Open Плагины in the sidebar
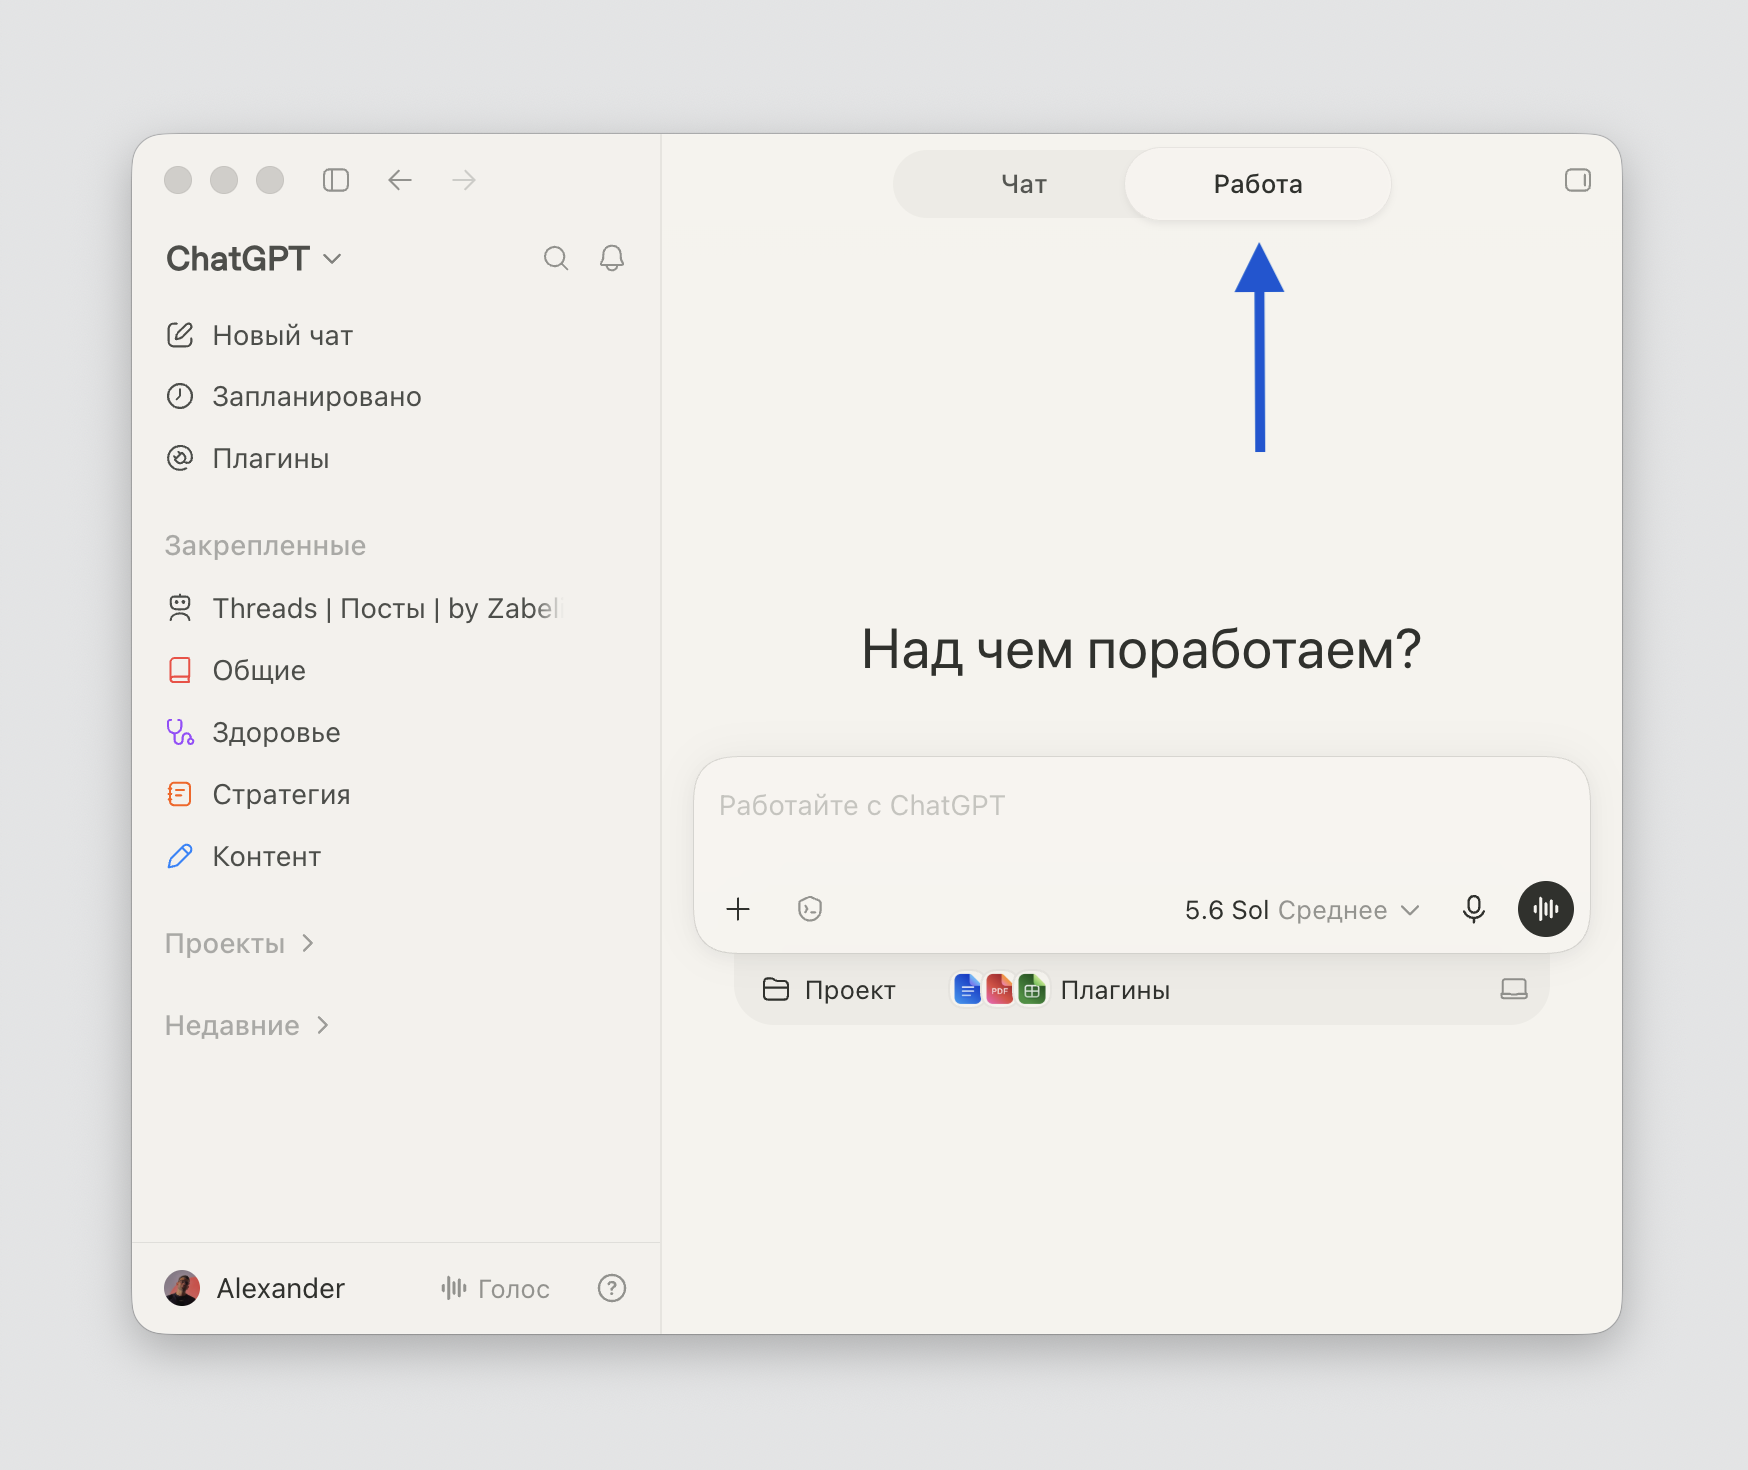This screenshot has width=1748, height=1470. tap(270, 459)
